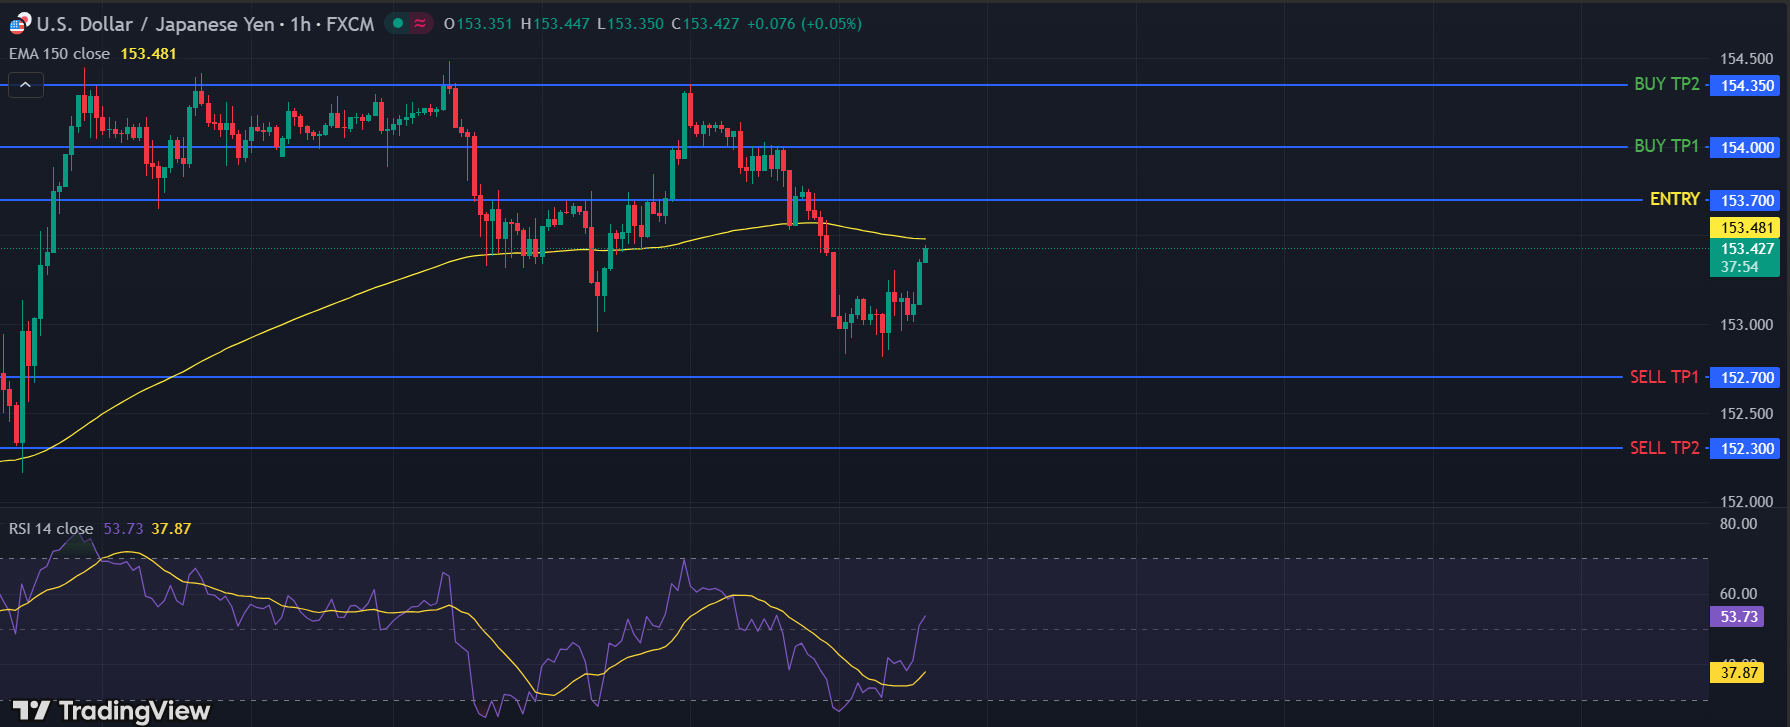Select the EMA 150 close legend
This screenshot has width=1790, height=727.
pos(60,54)
